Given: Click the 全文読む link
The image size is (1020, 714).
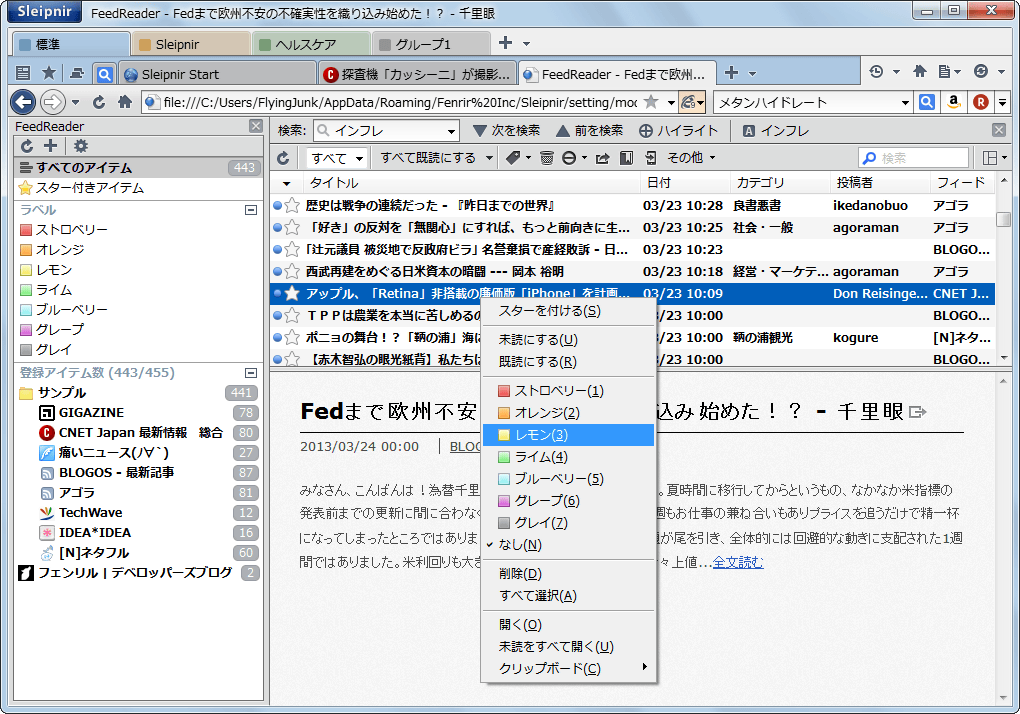Looking at the screenshot, I should point(738,562).
